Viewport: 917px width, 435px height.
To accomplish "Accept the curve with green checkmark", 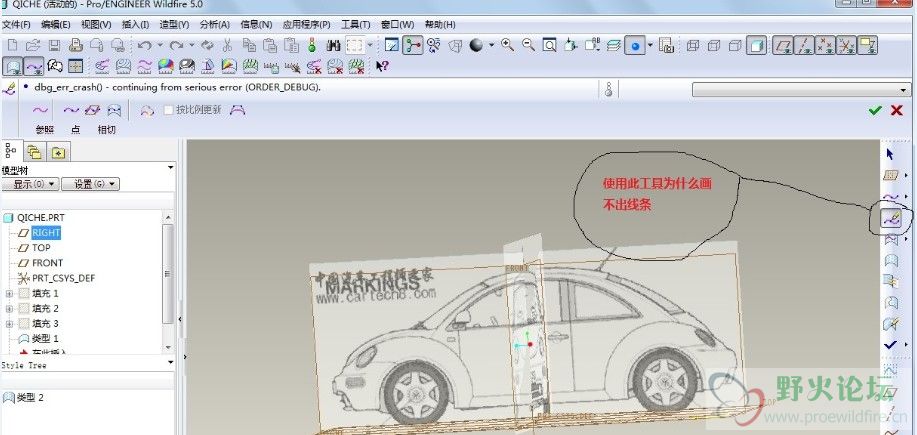I will click(875, 110).
